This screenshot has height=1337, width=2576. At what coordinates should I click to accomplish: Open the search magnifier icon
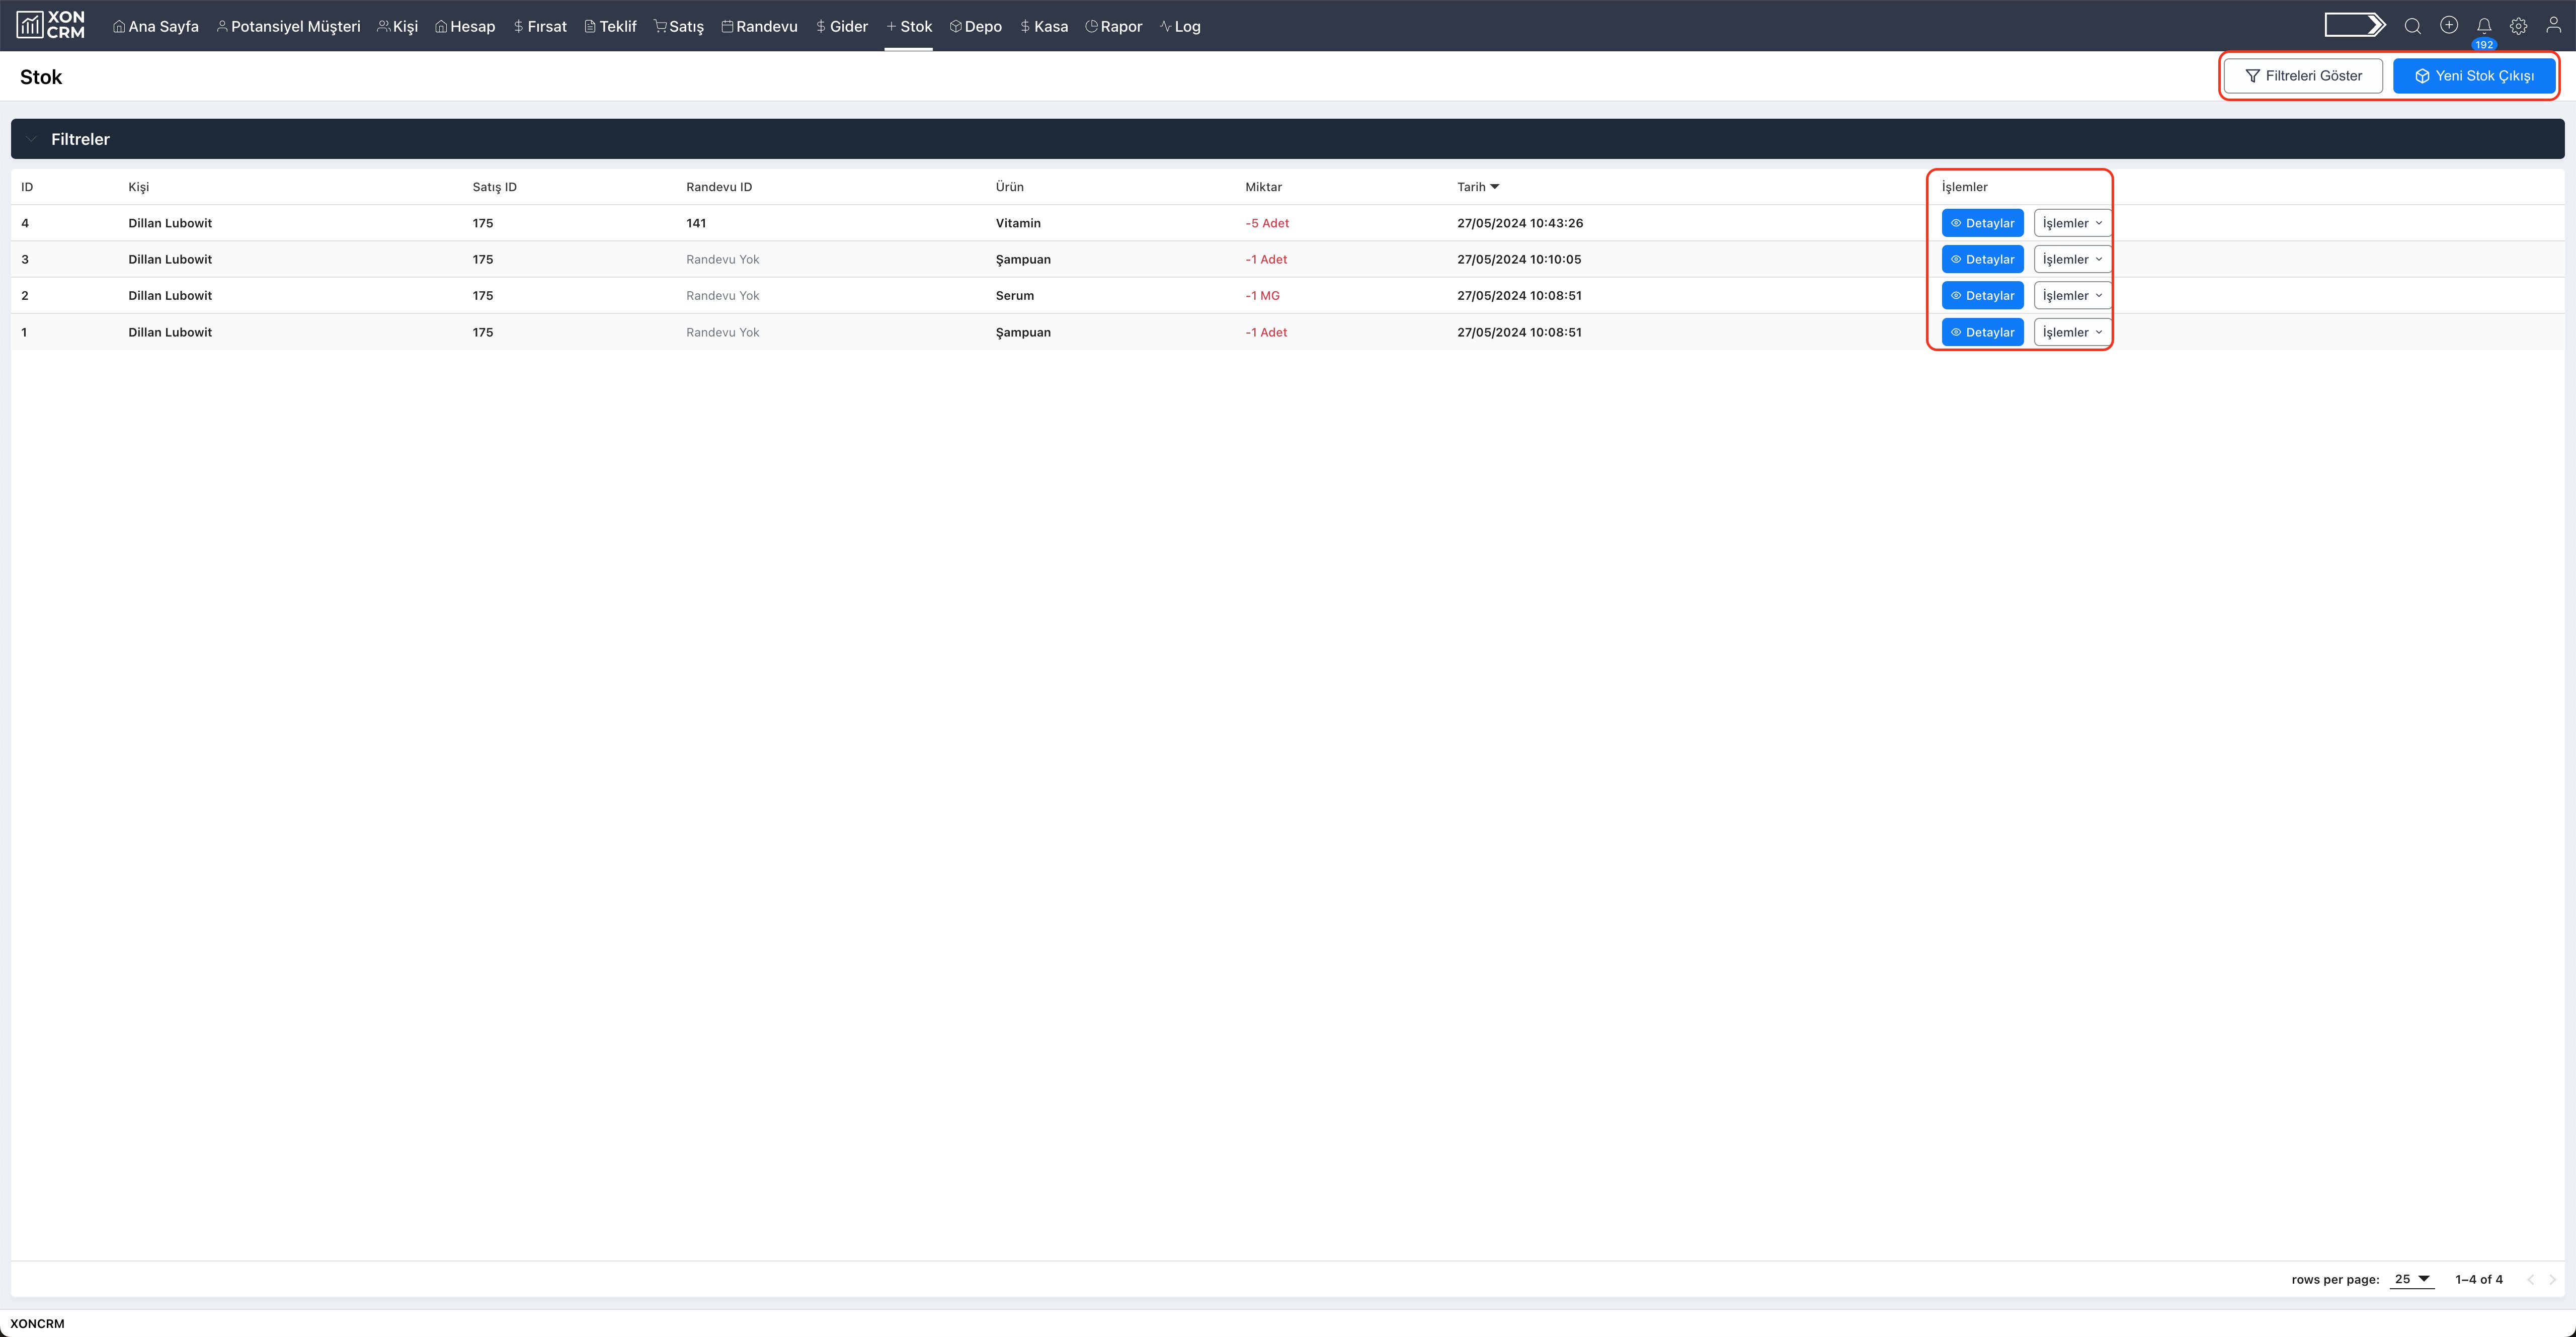pyautogui.click(x=2413, y=26)
